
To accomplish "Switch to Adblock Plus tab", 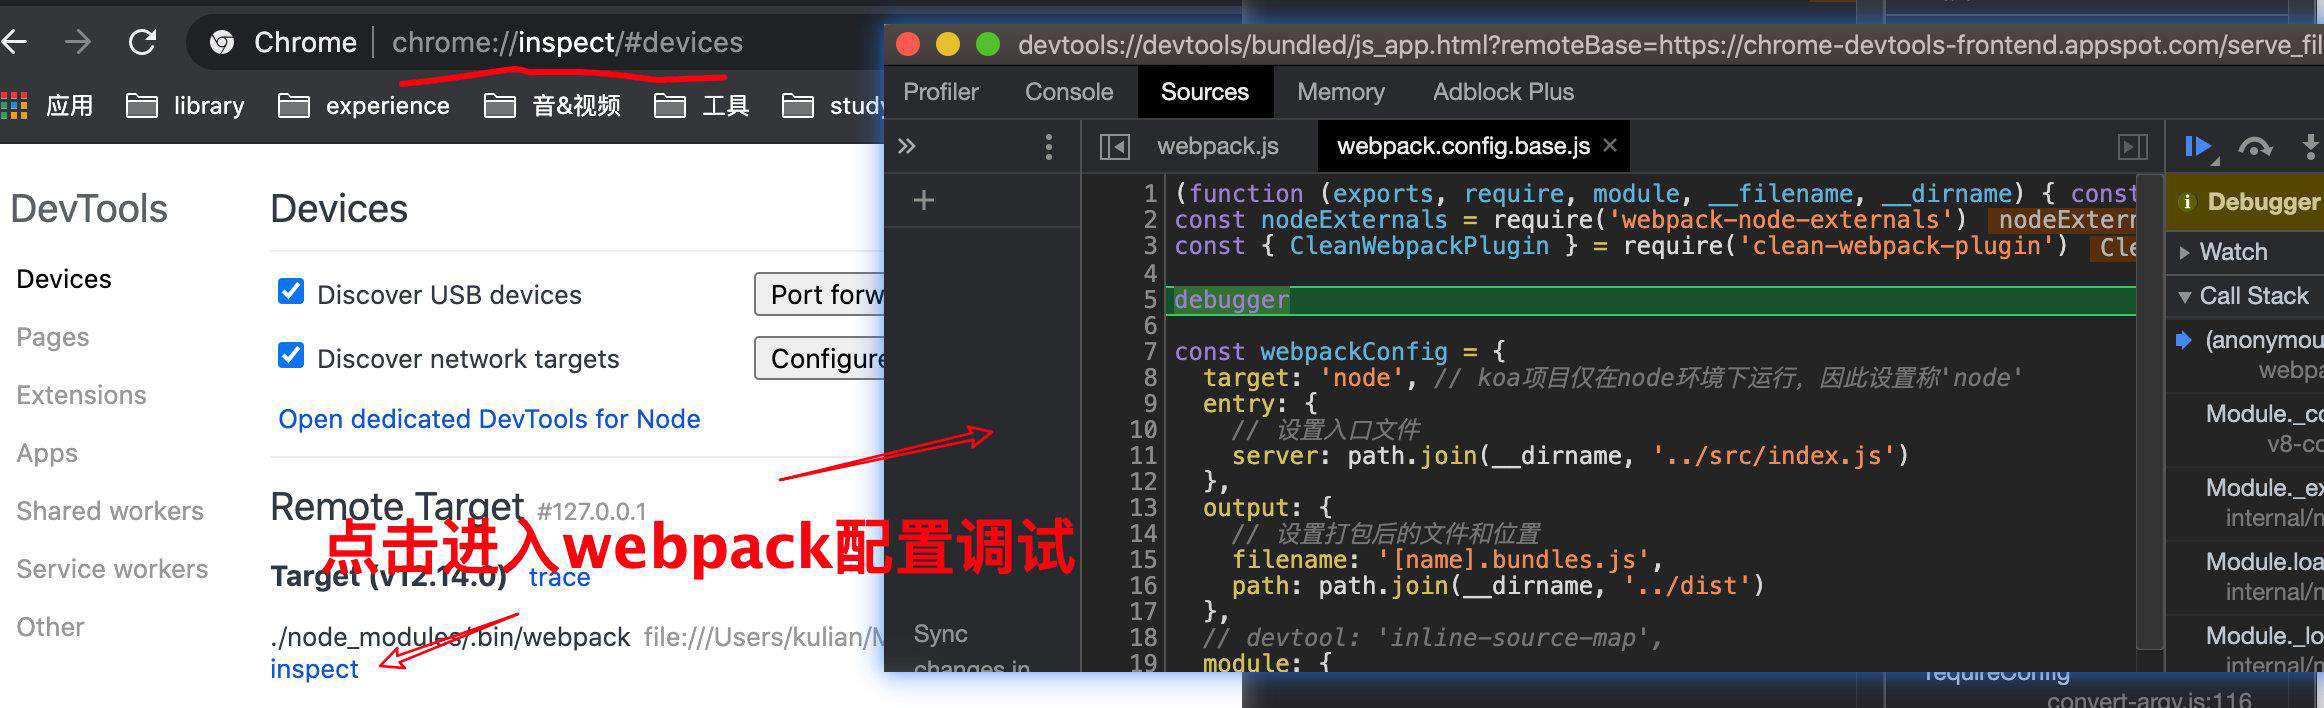I will 1503,92.
